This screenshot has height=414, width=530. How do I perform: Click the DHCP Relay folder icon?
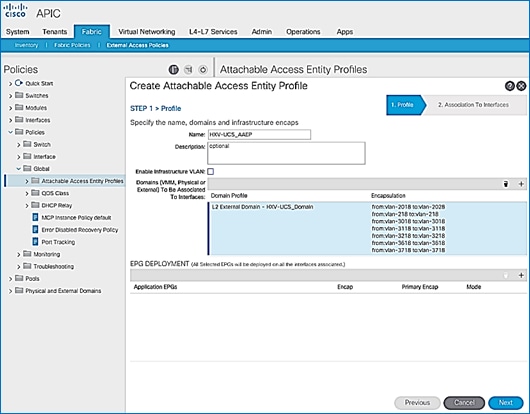click(x=35, y=205)
